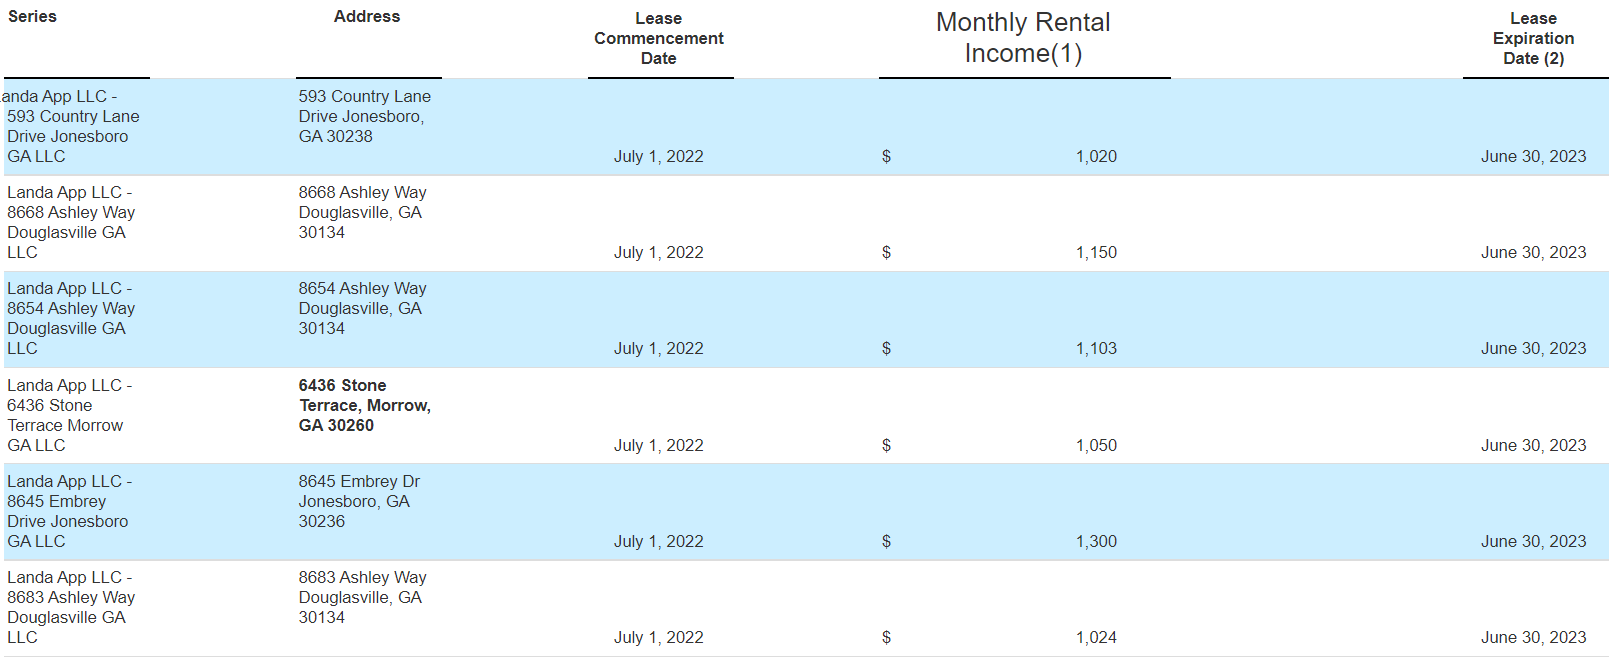1616x672 pixels.
Task: Click the dollar sign in the 1,300 row
Action: (886, 541)
